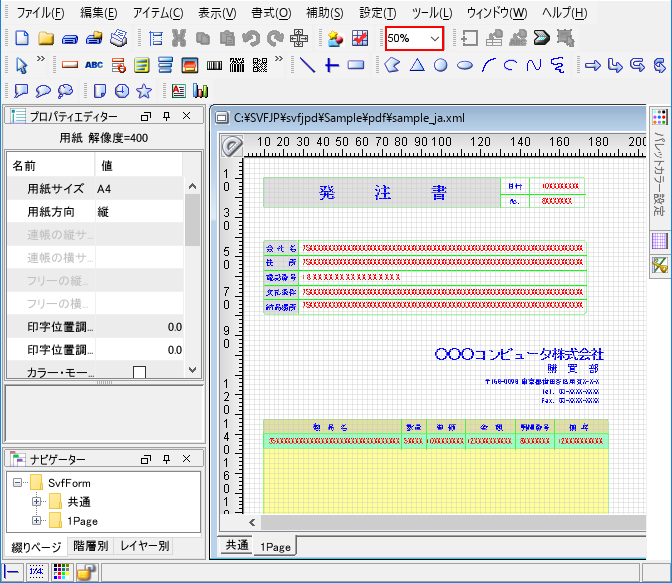This screenshot has height=583, width=672.
Task: Click the Copy icon in toolbar
Action: (203, 38)
